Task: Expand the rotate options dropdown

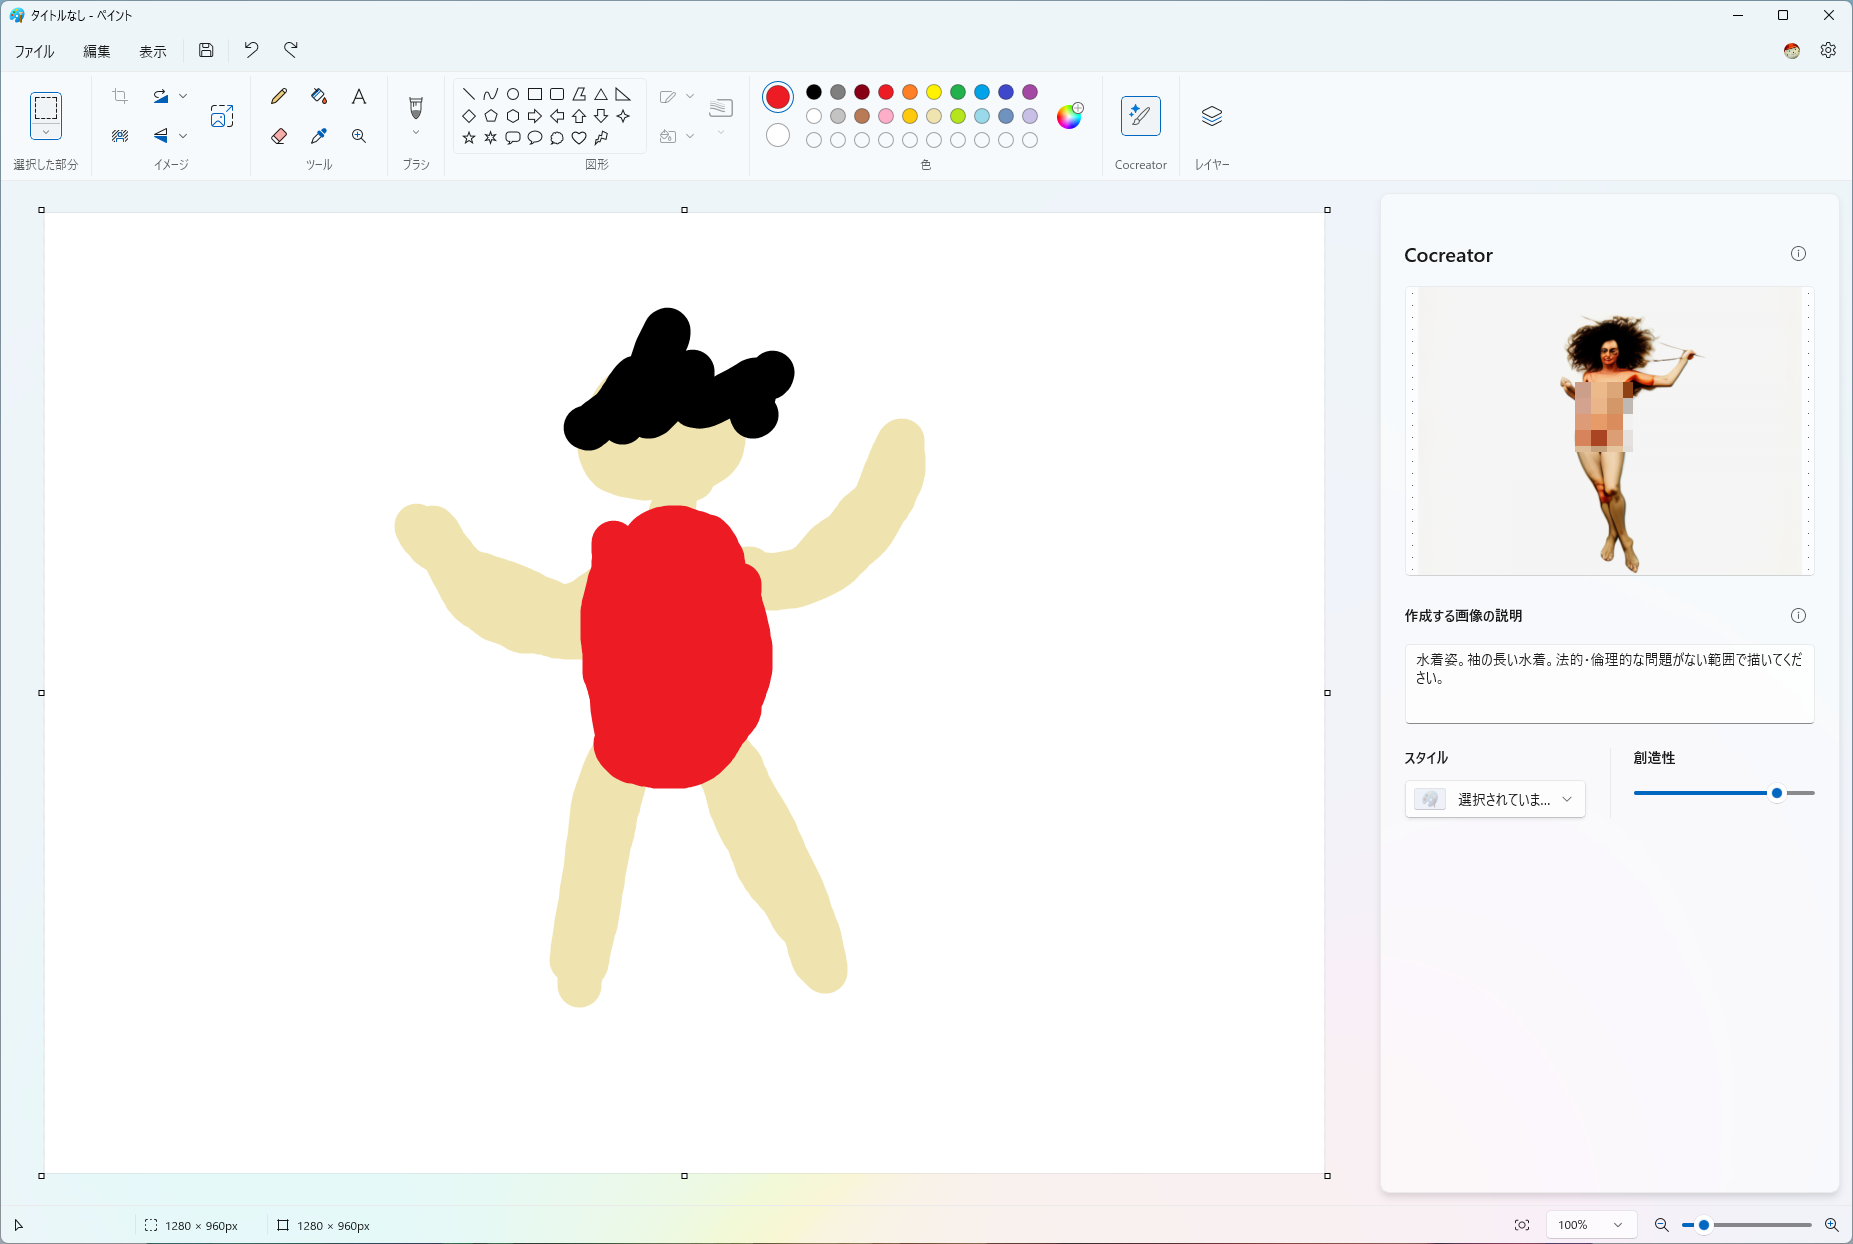Action: point(183,96)
